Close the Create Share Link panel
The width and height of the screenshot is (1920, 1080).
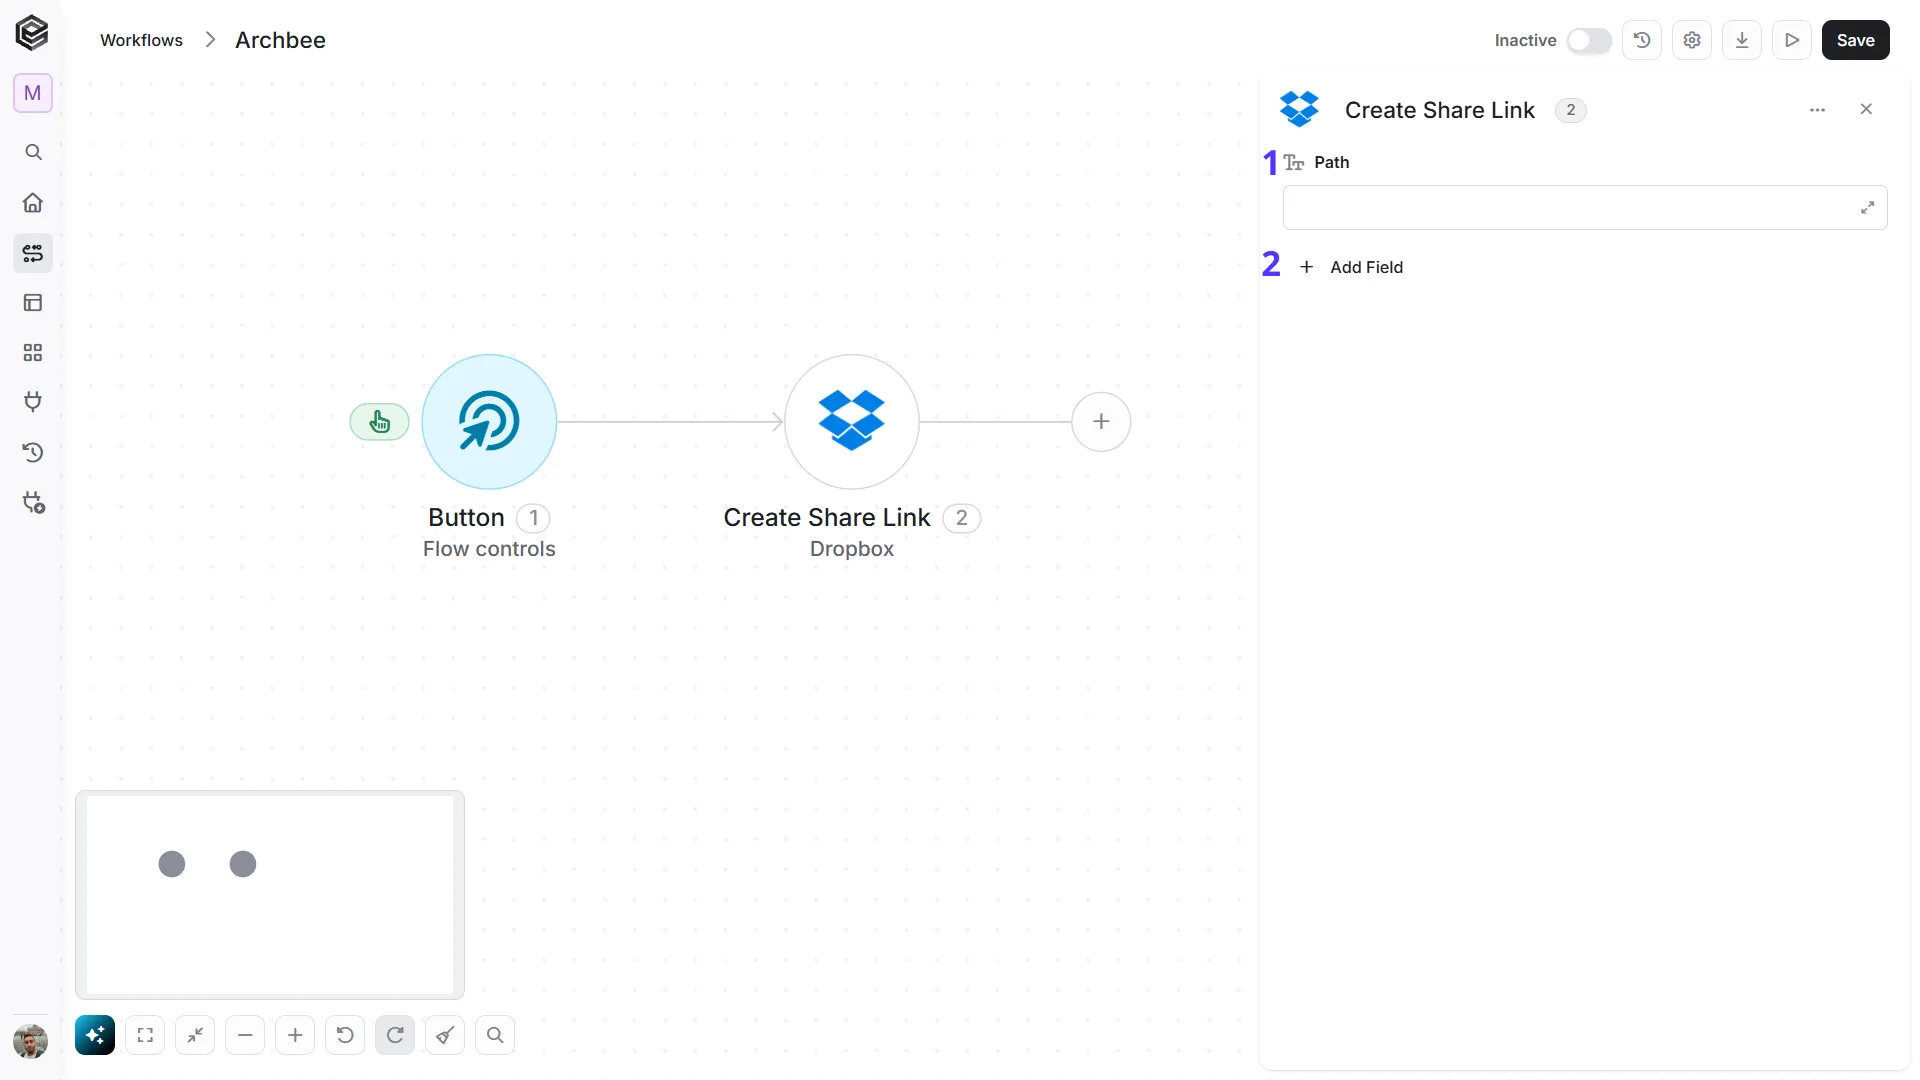click(1866, 109)
